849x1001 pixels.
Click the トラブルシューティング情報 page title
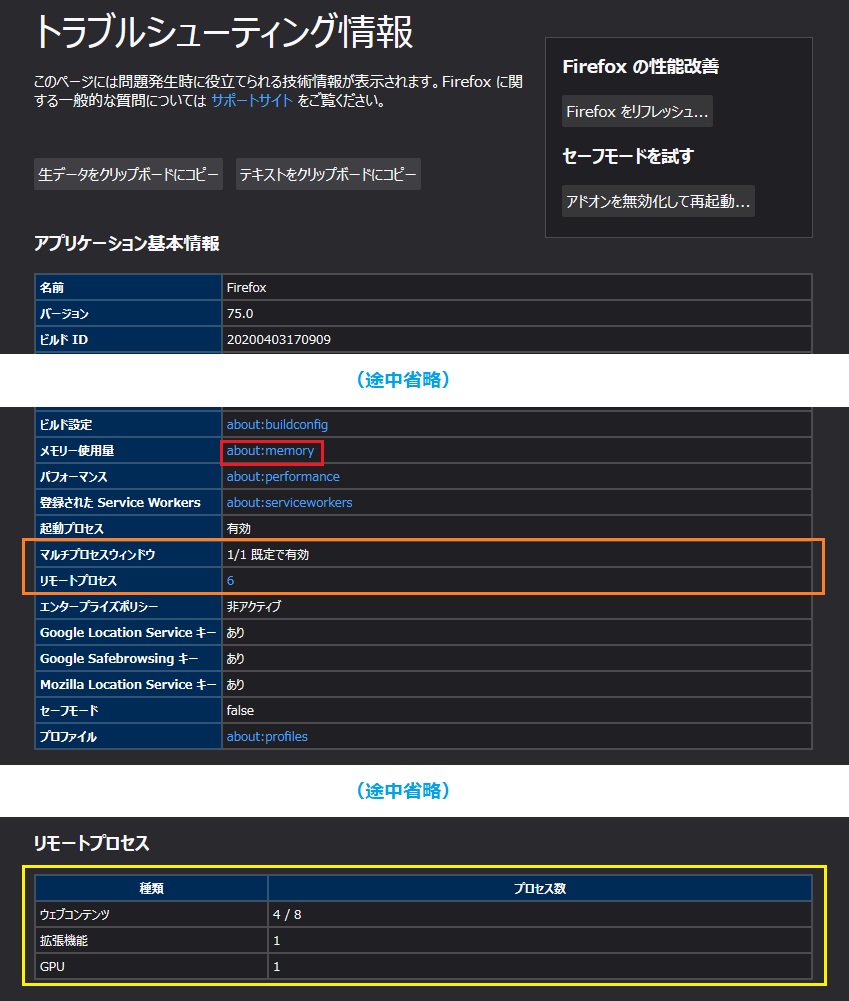[x=224, y=31]
